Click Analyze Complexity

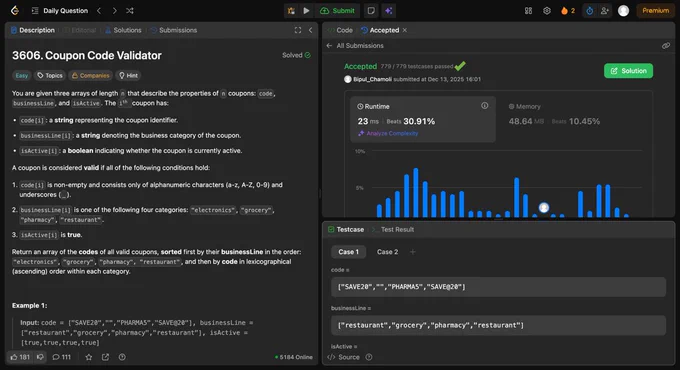click(x=388, y=134)
